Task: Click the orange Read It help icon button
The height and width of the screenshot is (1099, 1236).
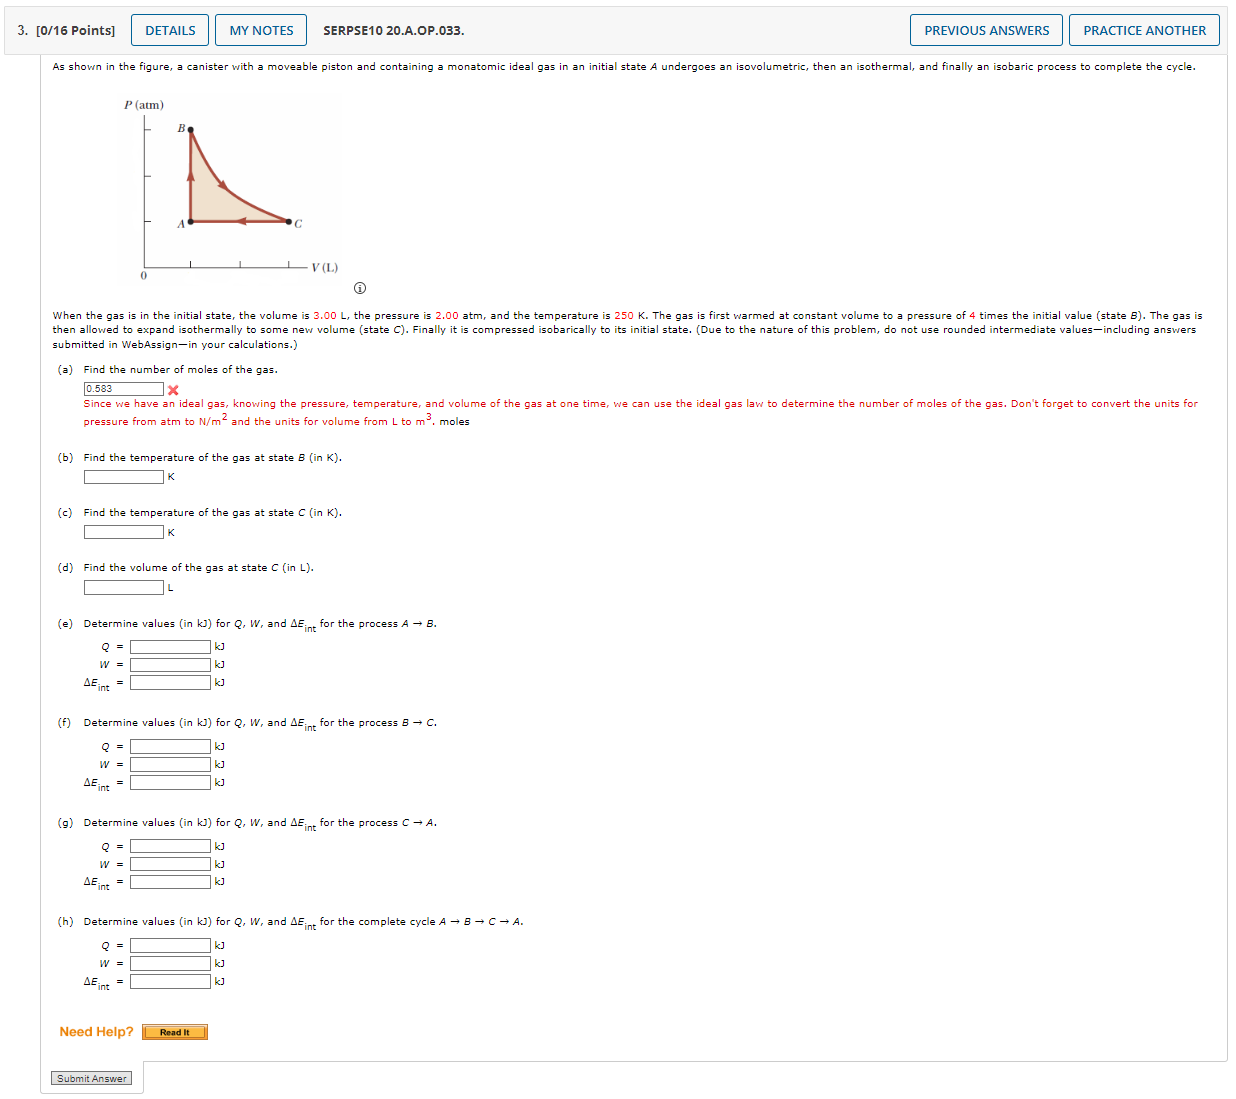Action: pos(175,1031)
